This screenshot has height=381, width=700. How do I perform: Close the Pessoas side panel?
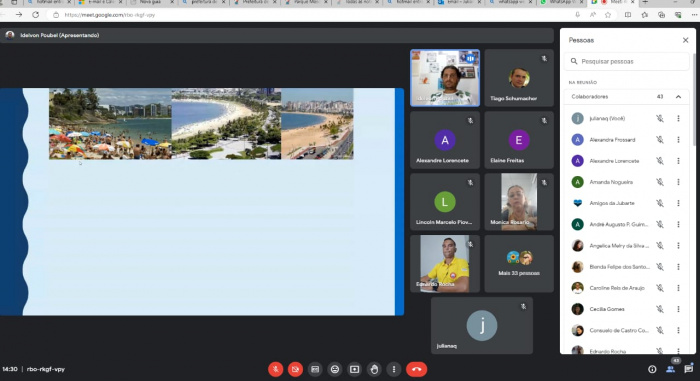[x=685, y=40]
